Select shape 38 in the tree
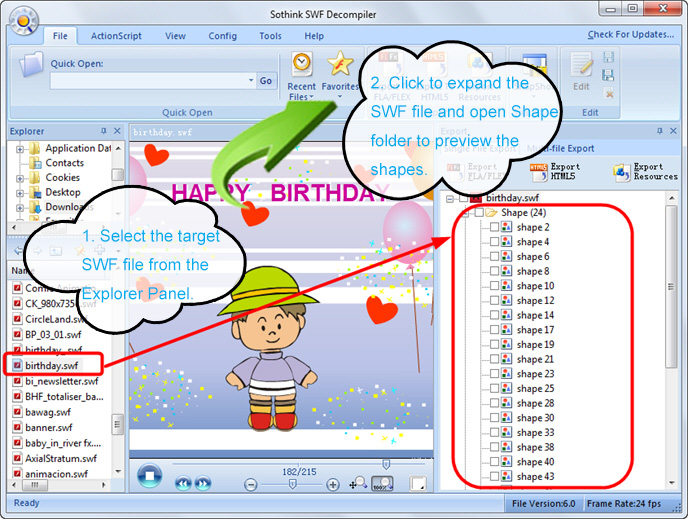This screenshot has height=519, width=688. (535, 447)
